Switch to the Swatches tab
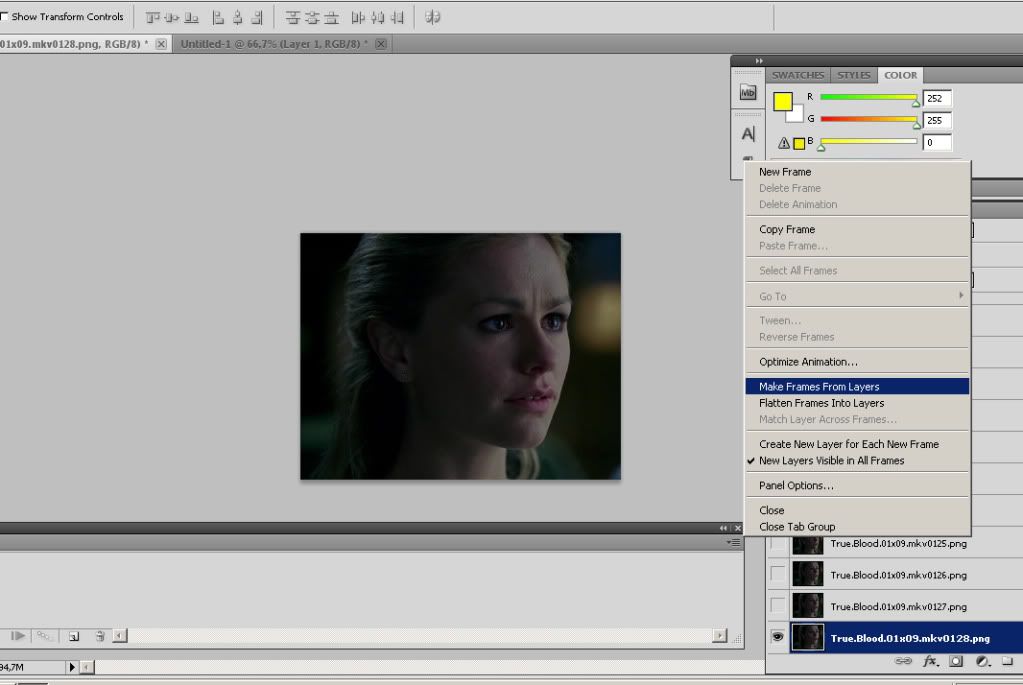This screenshot has width=1023, height=685. 798,75
